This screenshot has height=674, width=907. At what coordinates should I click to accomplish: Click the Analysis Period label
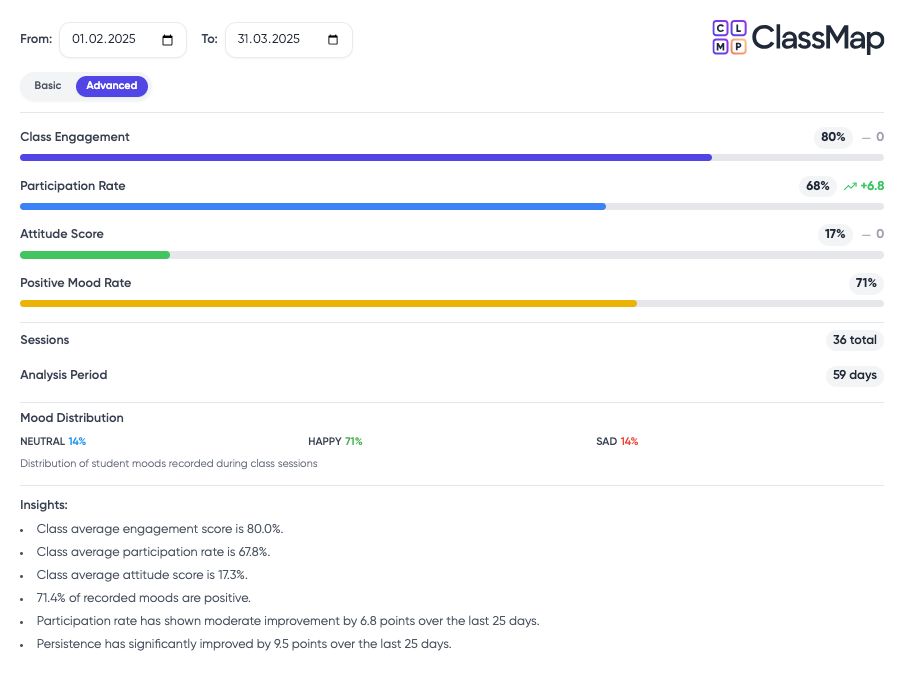pos(64,375)
